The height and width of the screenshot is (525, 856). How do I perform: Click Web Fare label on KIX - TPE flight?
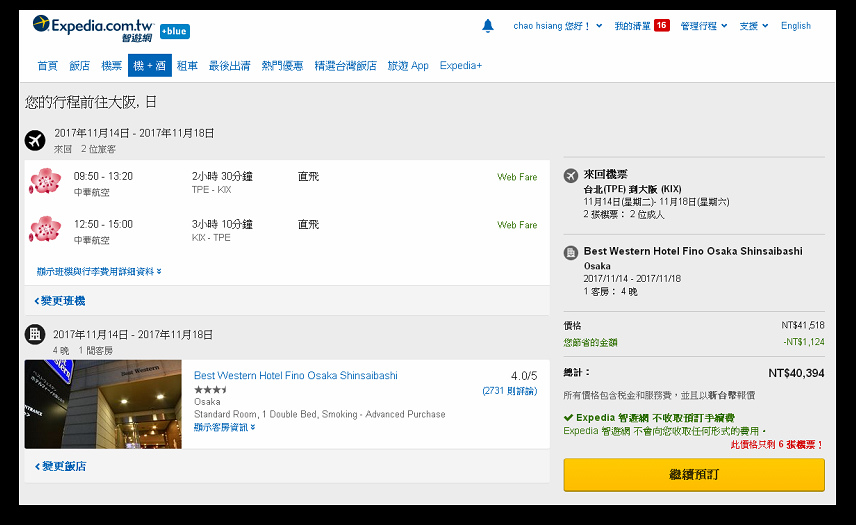pos(517,225)
